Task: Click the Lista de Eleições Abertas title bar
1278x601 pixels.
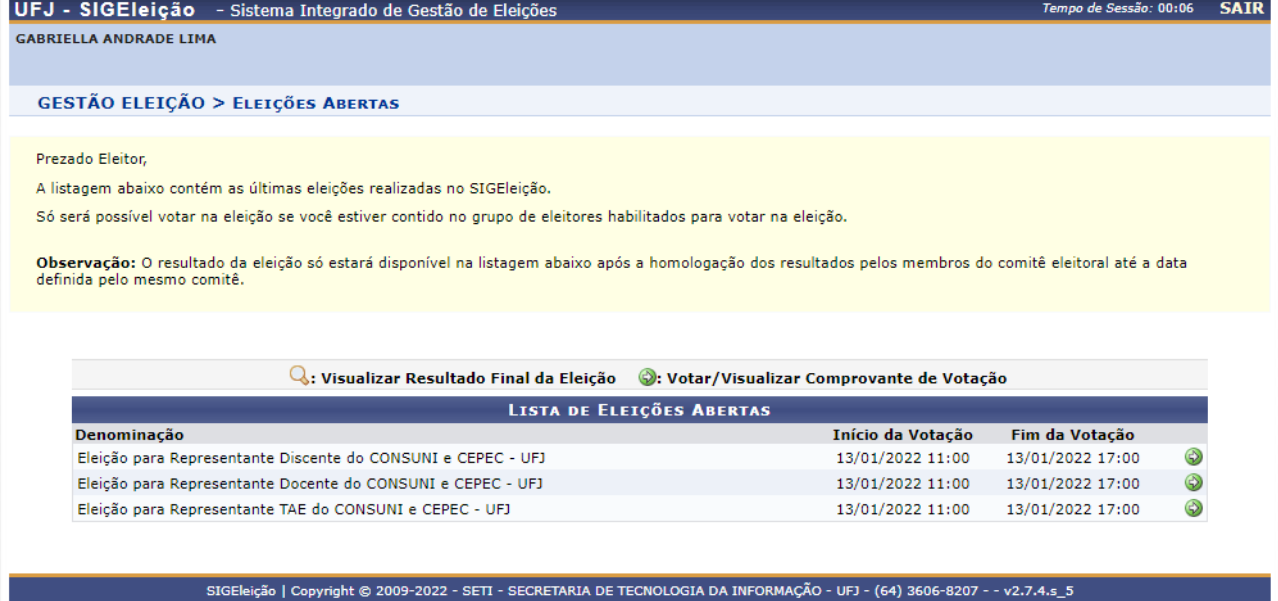Action: coord(639,410)
